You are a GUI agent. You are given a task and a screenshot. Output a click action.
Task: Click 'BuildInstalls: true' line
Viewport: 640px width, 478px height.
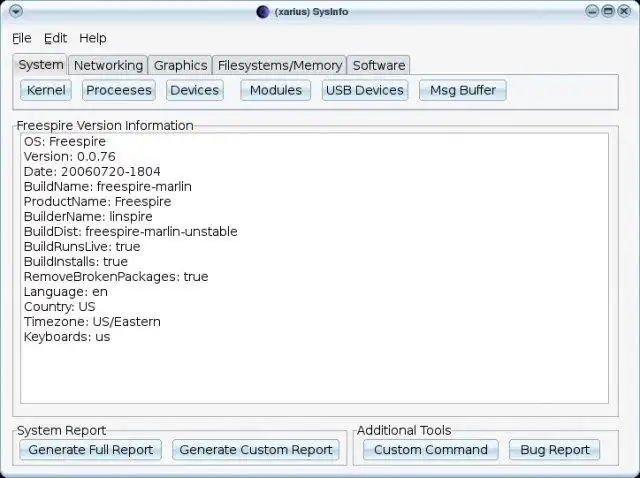click(76, 262)
